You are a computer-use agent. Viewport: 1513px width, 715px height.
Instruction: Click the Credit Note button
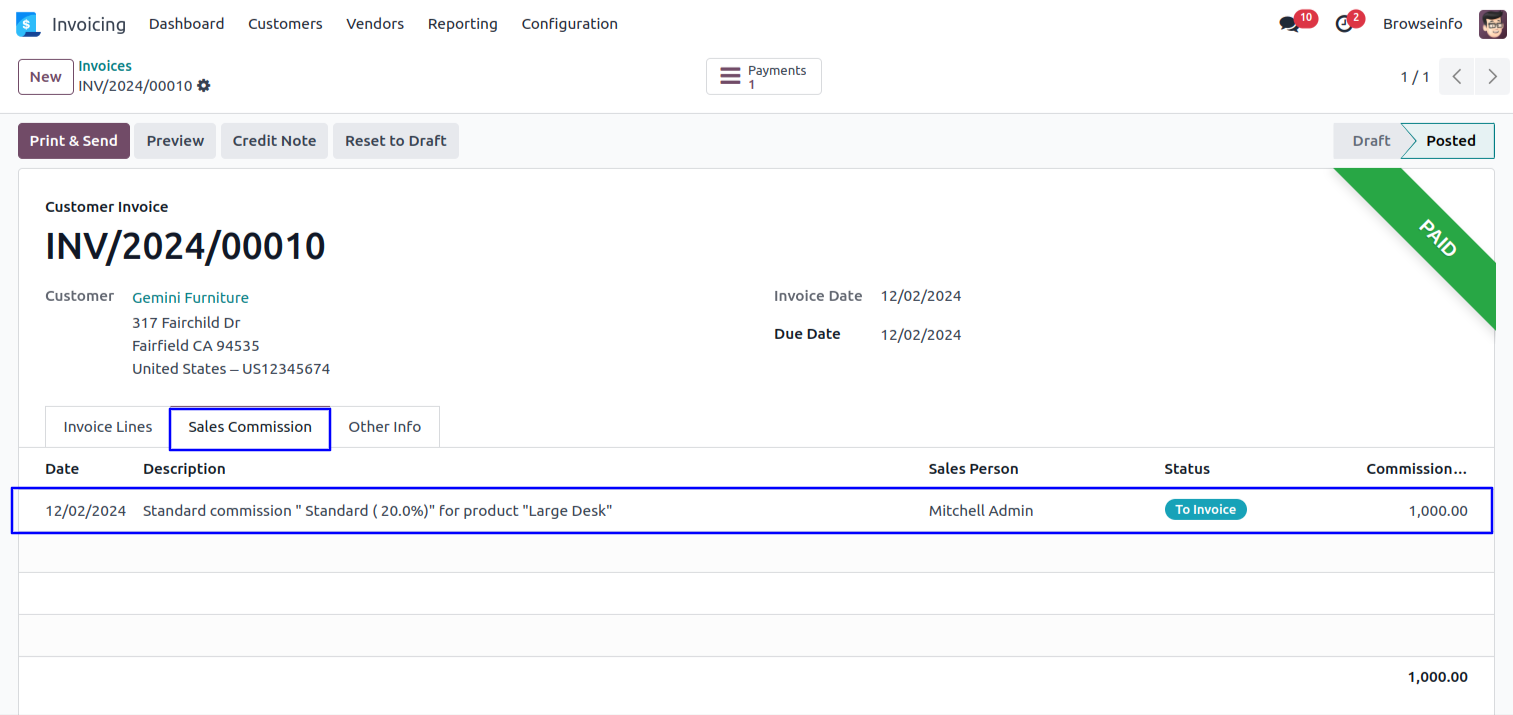coord(274,141)
